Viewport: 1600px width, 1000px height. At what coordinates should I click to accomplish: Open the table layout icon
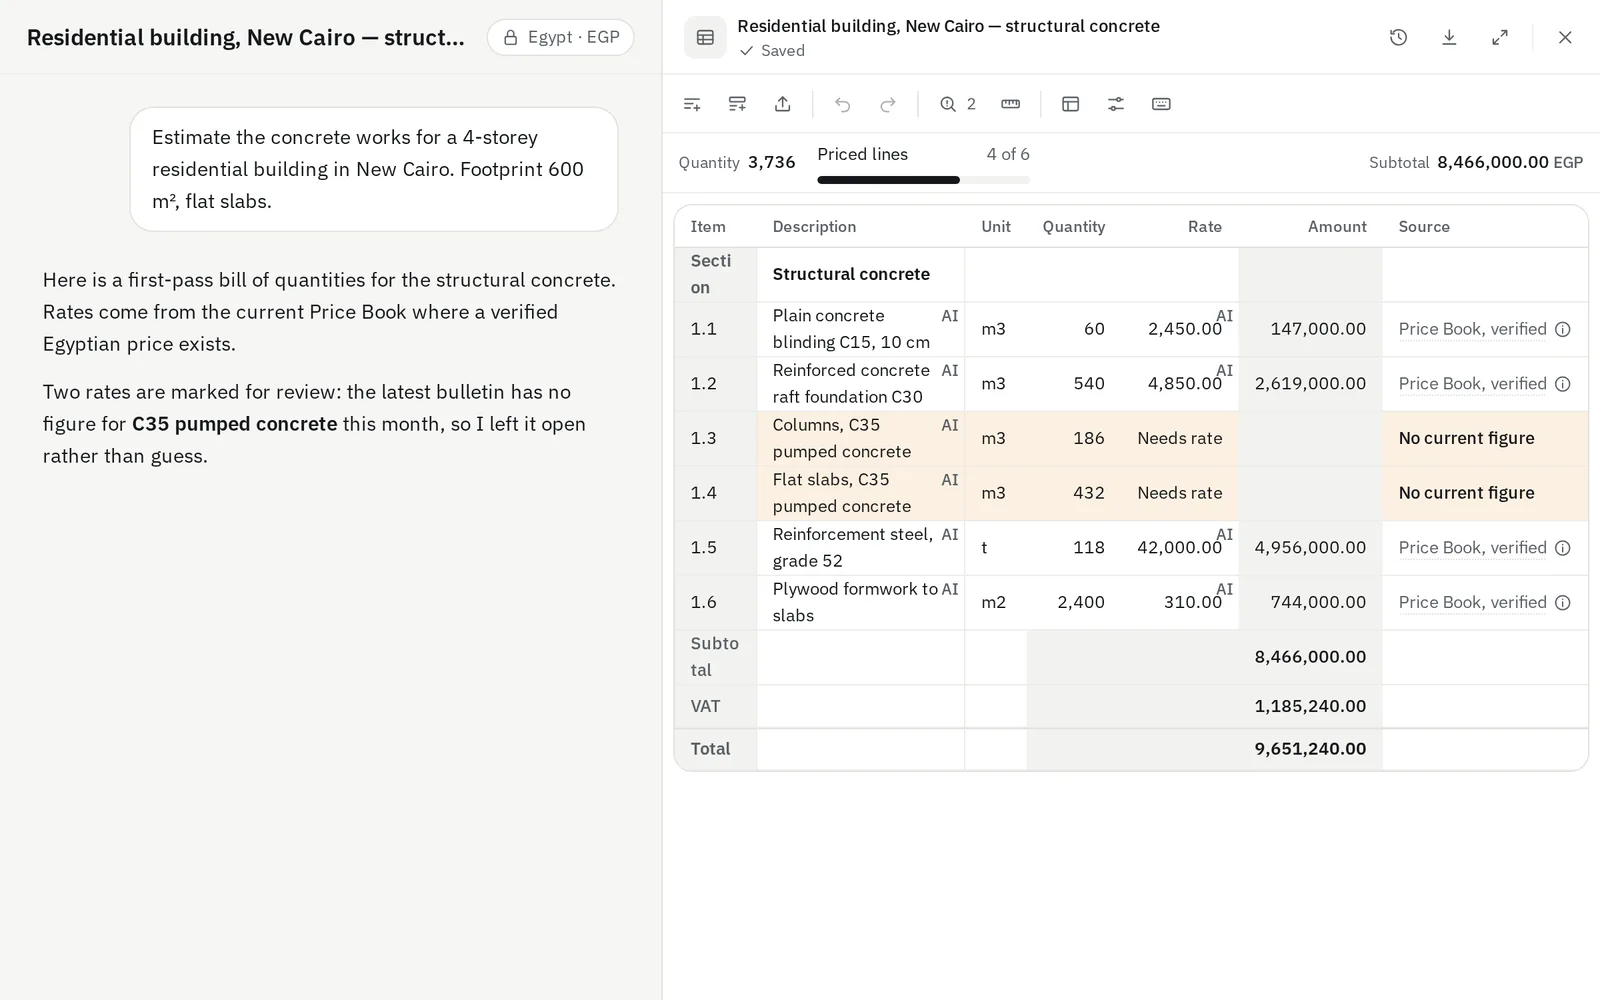click(x=1070, y=104)
